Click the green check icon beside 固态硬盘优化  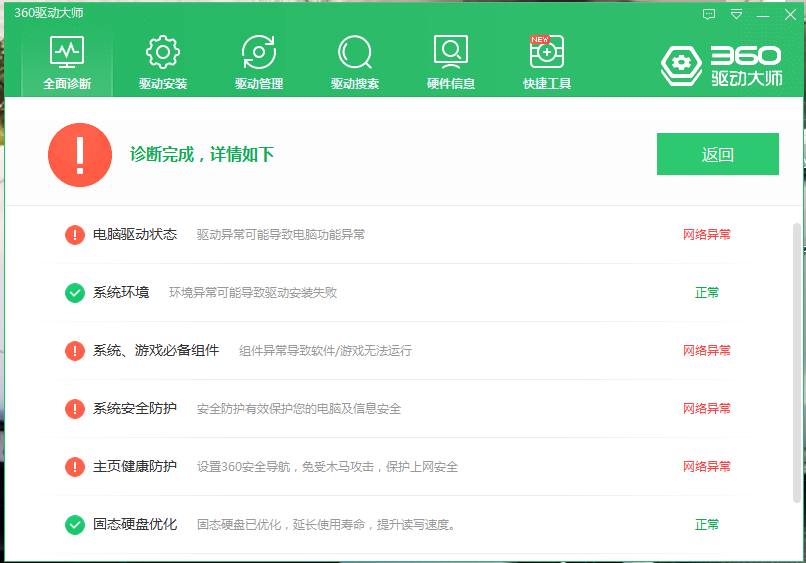pyautogui.click(x=75, y=525)
